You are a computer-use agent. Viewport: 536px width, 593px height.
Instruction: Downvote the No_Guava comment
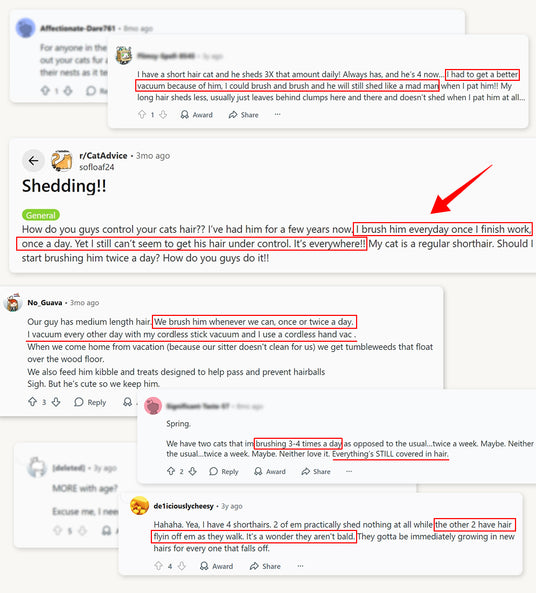(56, 402)
